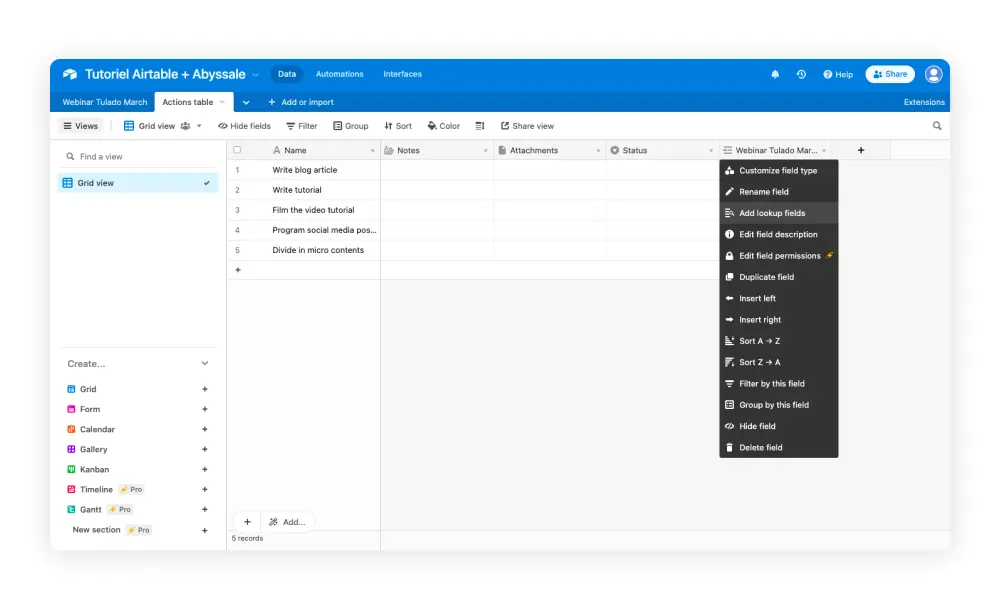Add a new Grid view plus
Viewport: 1000px width, 591px height.
[x=205, y=390]
